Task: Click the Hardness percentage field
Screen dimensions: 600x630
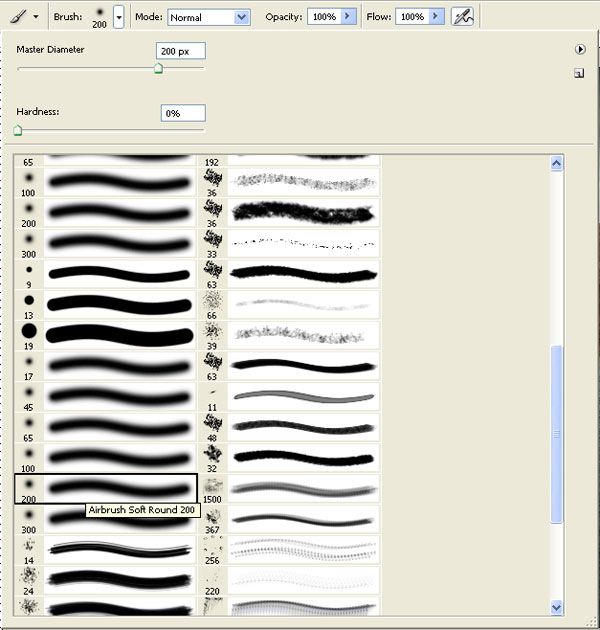Action: [182, 113]
